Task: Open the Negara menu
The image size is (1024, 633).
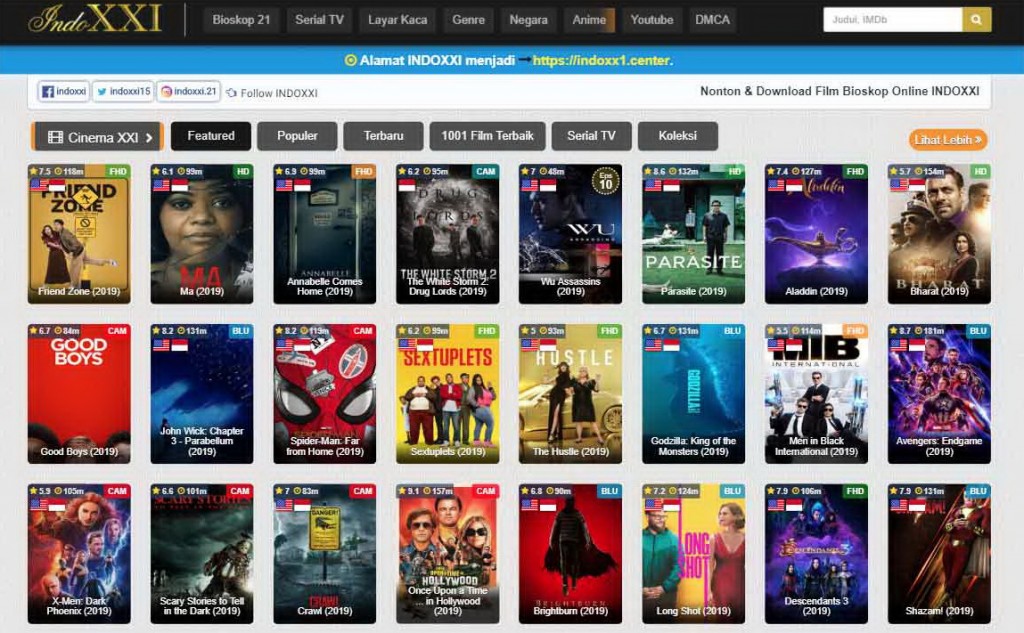Action: click(x=528, y=20)
